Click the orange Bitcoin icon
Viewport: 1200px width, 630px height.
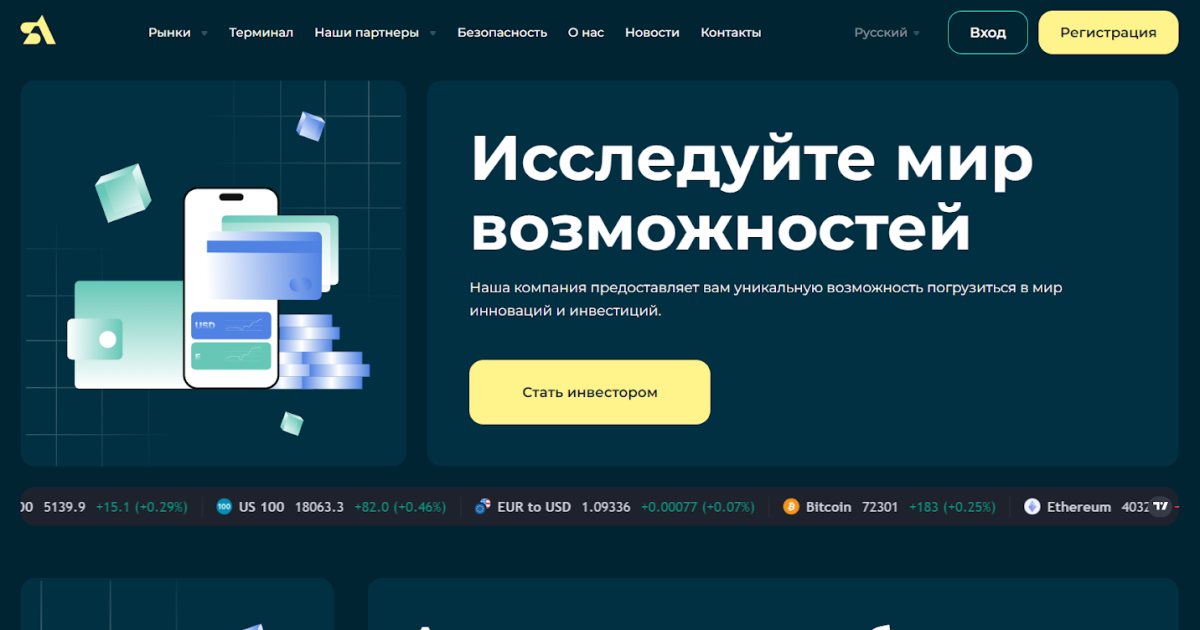pos(791,507)
